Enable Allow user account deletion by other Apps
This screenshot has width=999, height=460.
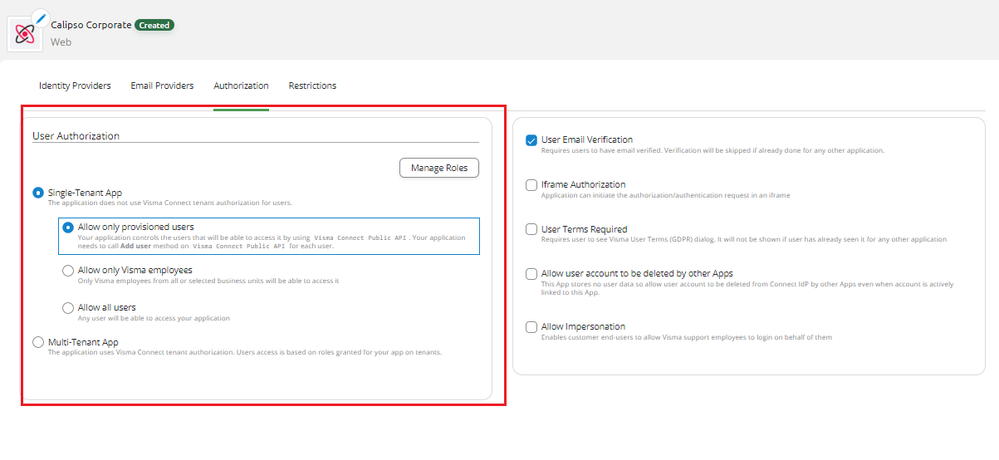click(x=531, y=273)
